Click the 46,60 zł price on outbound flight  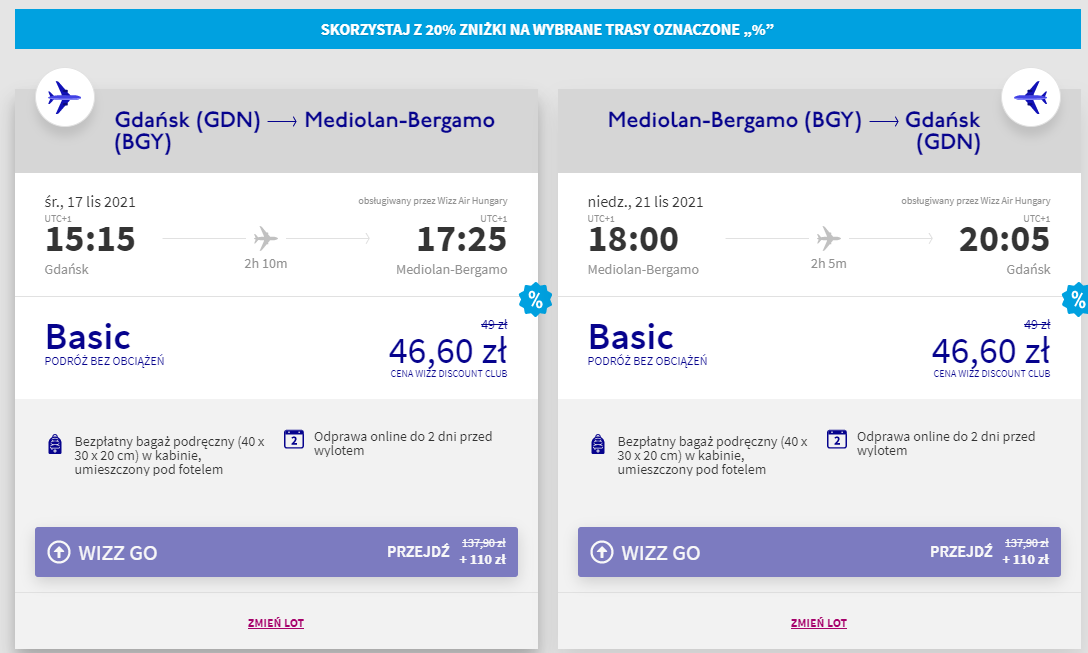click(x=447, y=351)
